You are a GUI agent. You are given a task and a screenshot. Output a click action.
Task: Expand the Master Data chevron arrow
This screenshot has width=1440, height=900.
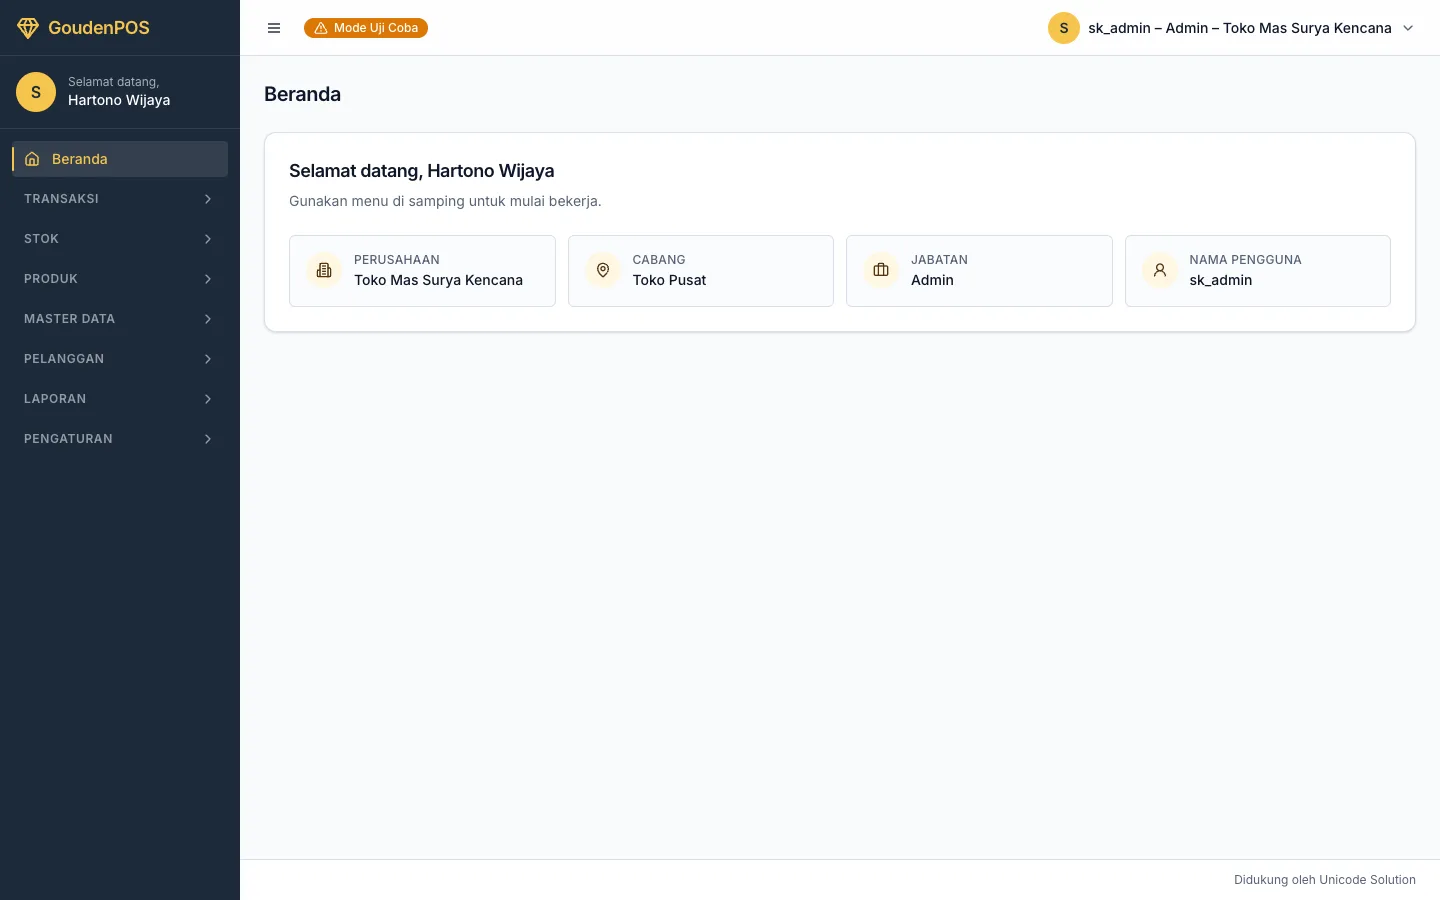coord(208,319)
